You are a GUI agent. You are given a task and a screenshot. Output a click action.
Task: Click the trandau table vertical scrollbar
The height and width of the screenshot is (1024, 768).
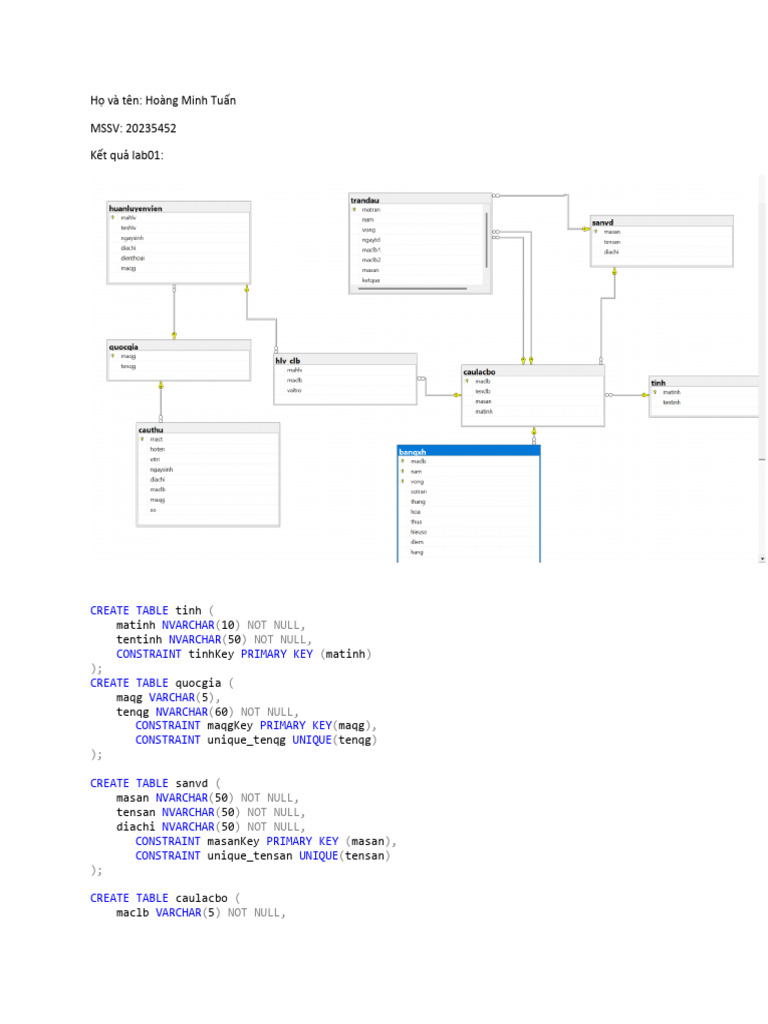[x=487, y=238]
